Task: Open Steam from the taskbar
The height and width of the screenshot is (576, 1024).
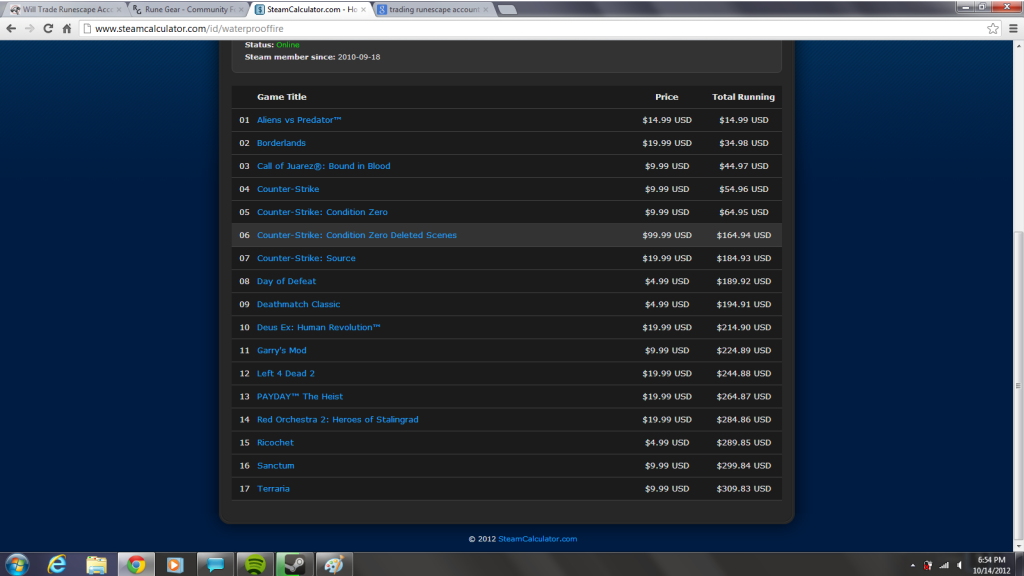Action: [294, 563]
